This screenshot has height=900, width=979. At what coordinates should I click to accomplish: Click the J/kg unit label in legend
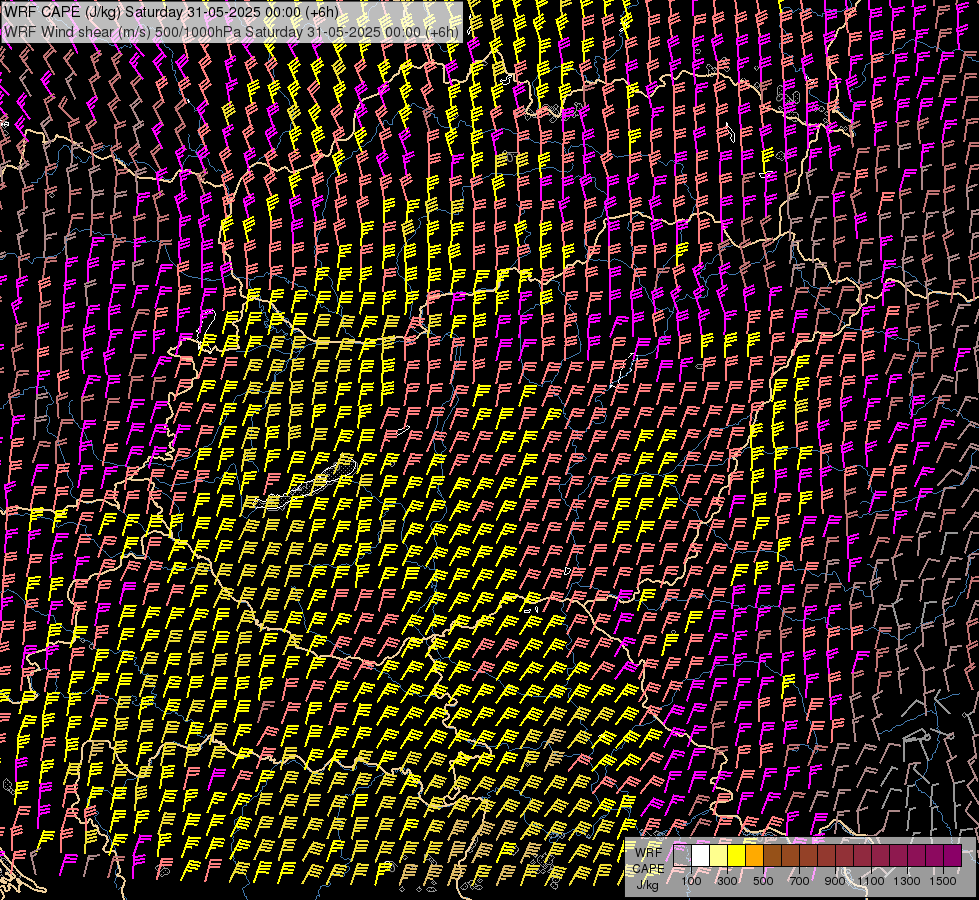648,885
